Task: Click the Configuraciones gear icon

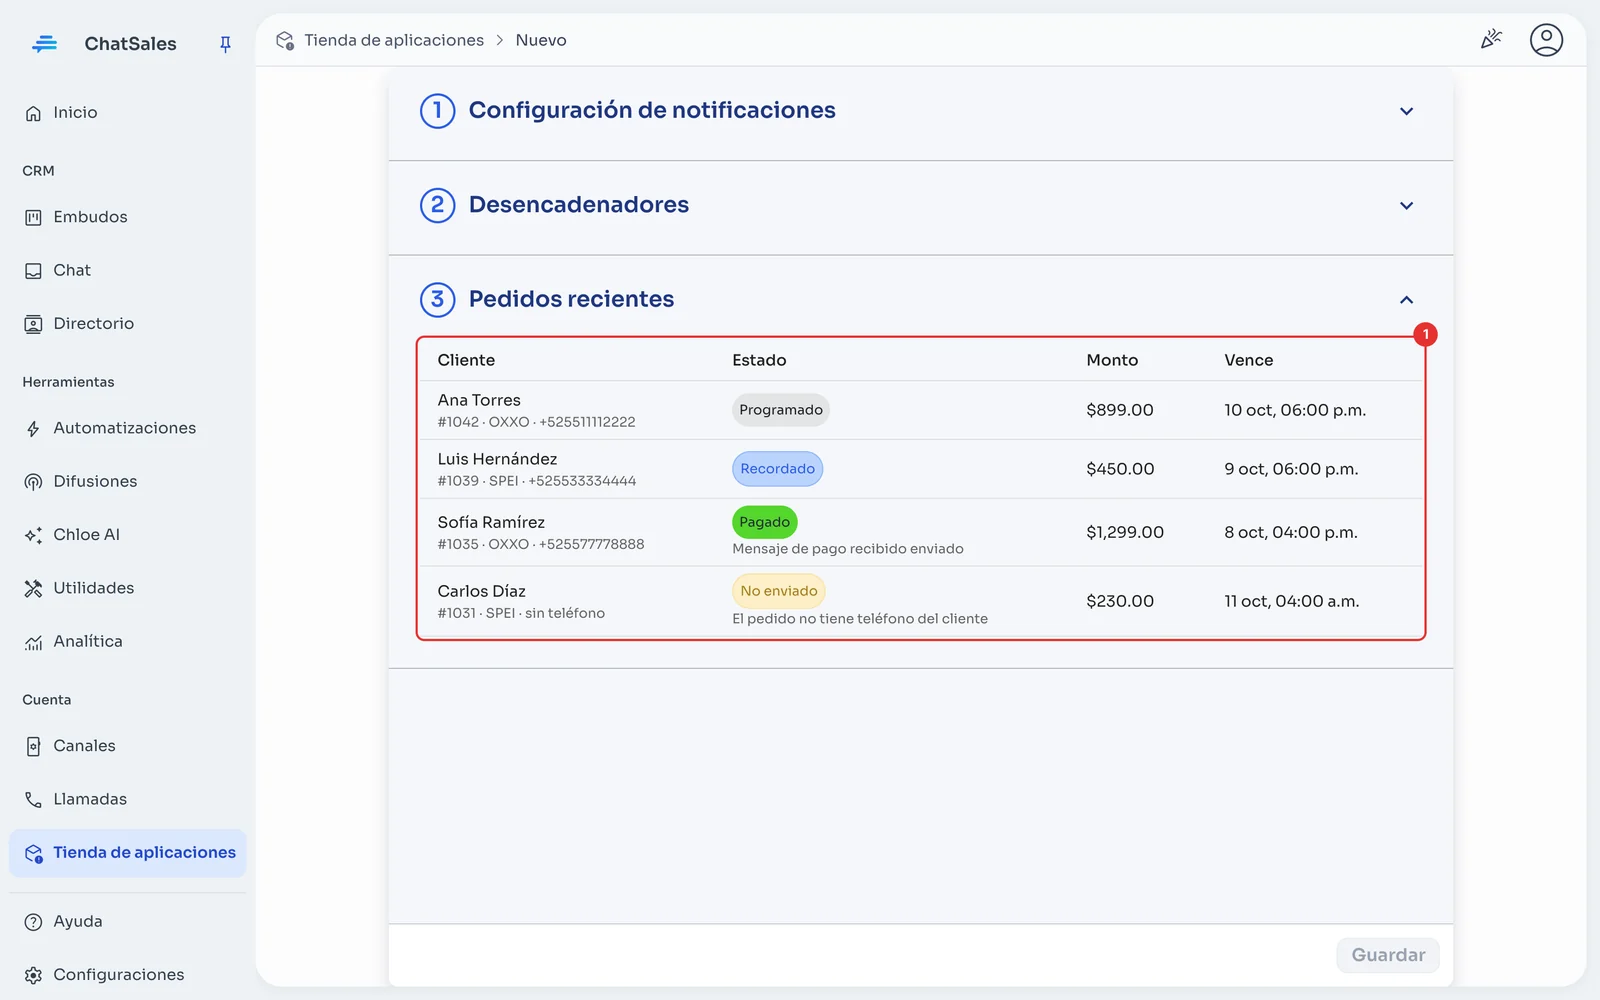Action: coord(33,975)
